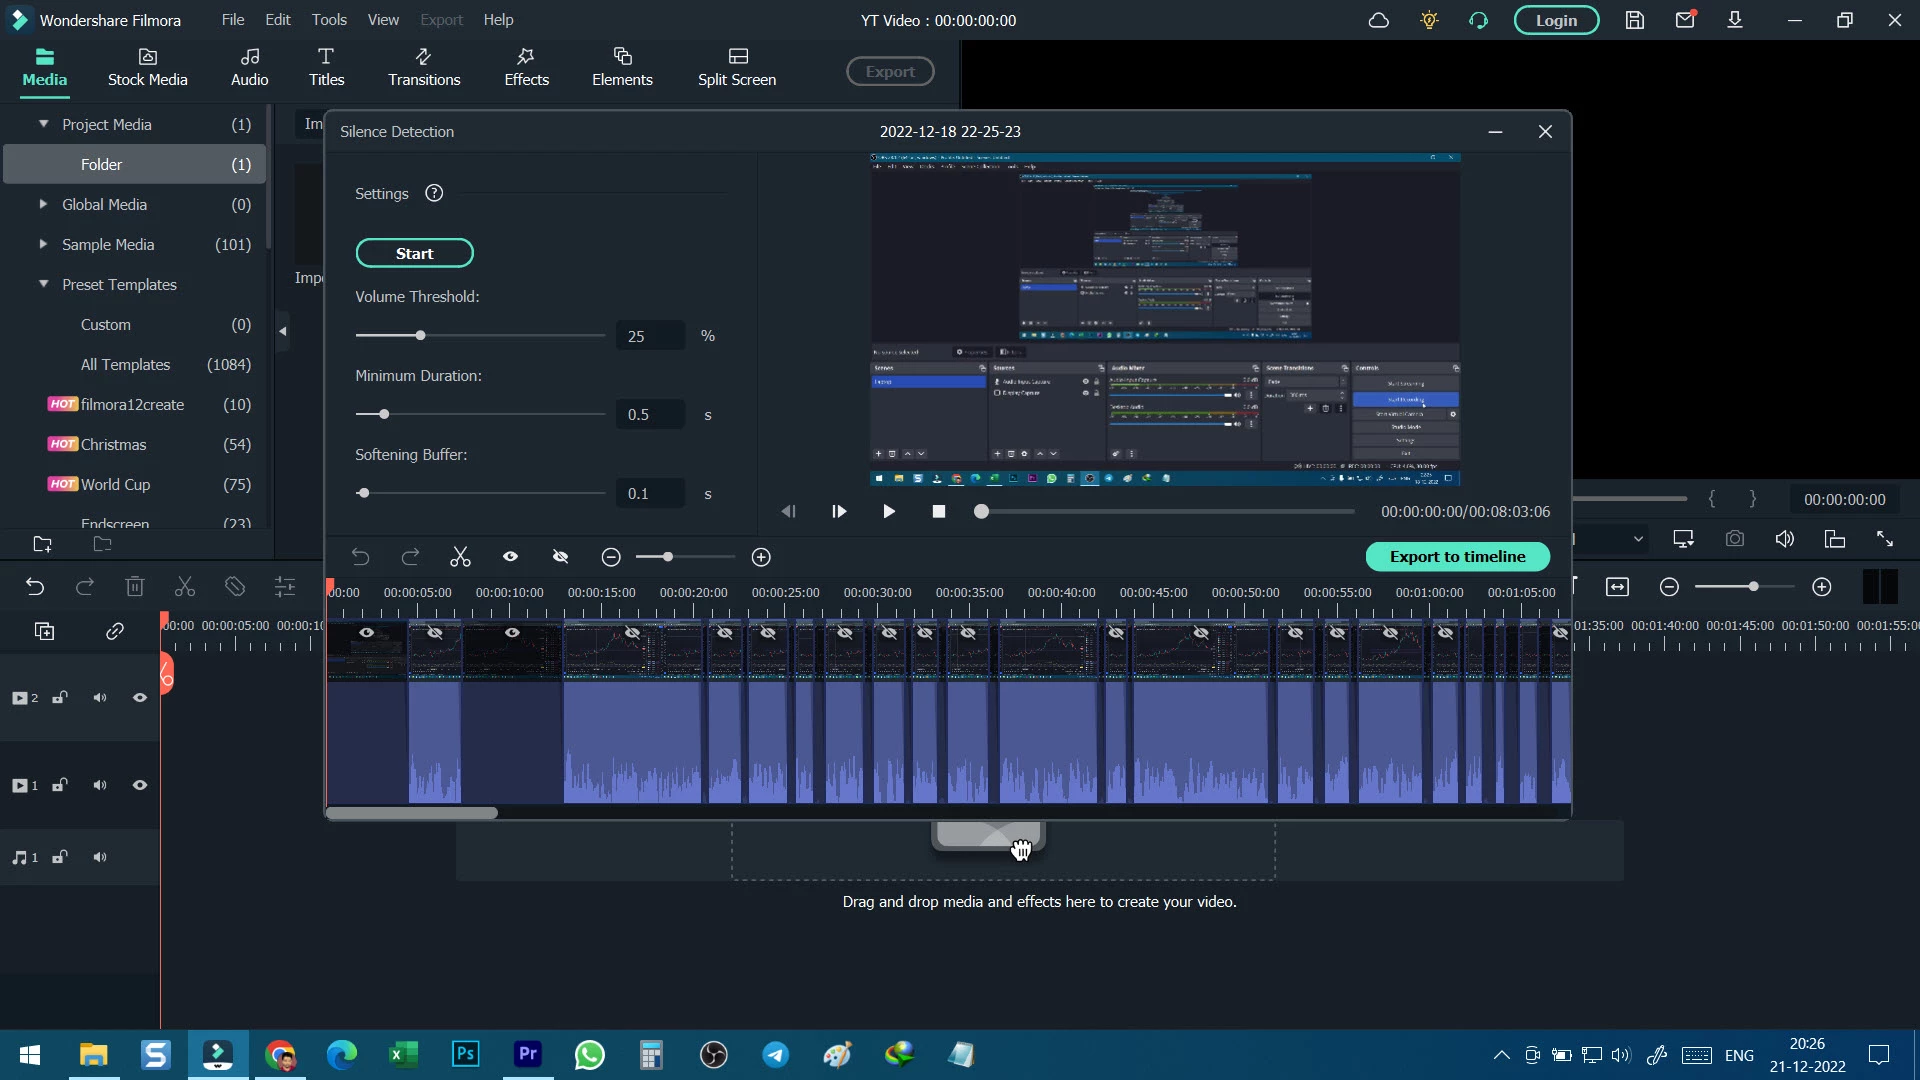Hide video track 2 with the eye icon

pyautogui.click(x=140, y=698)
